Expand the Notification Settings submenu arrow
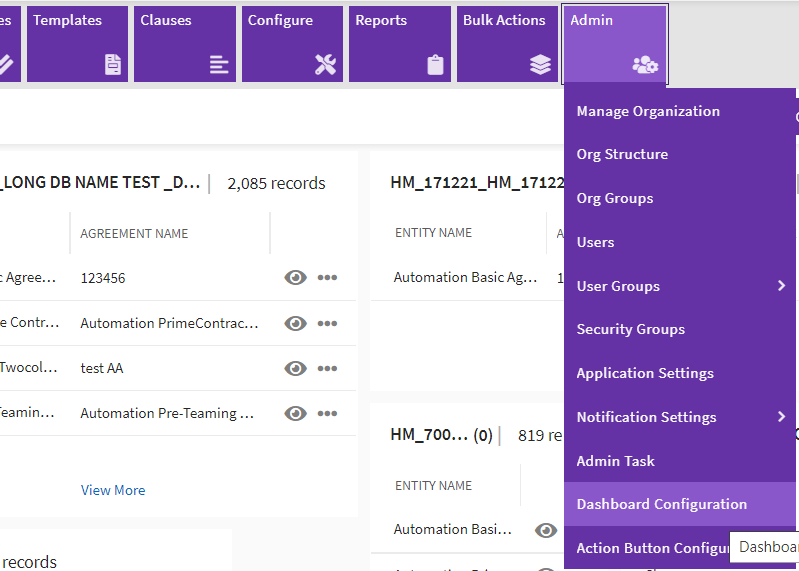799x571 pixels. [781, 417]
